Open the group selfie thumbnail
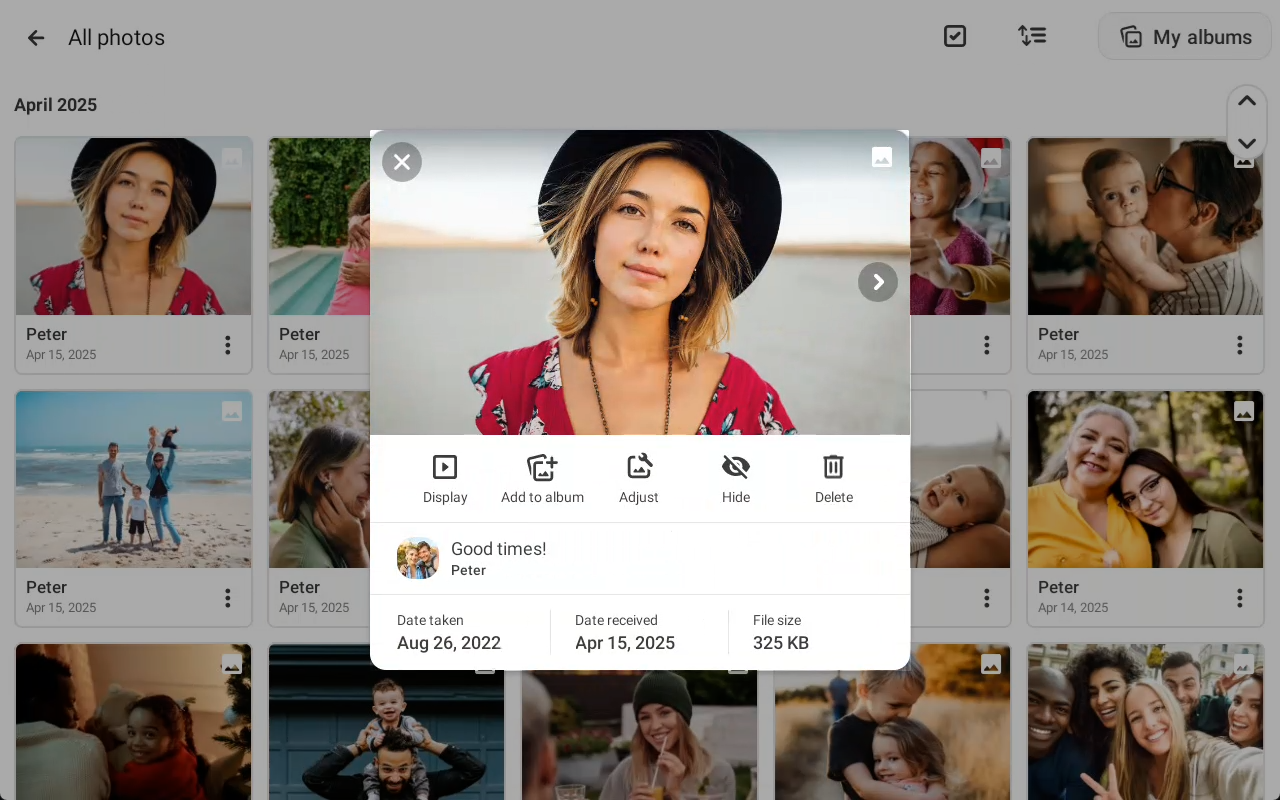This screenshot has height=800, width=1280. tap(1145, 722)
